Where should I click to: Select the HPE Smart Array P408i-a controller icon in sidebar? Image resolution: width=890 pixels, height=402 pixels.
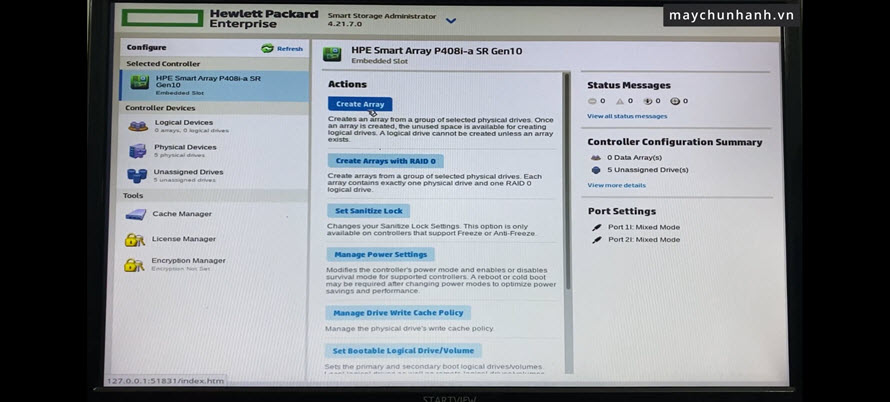140,82
